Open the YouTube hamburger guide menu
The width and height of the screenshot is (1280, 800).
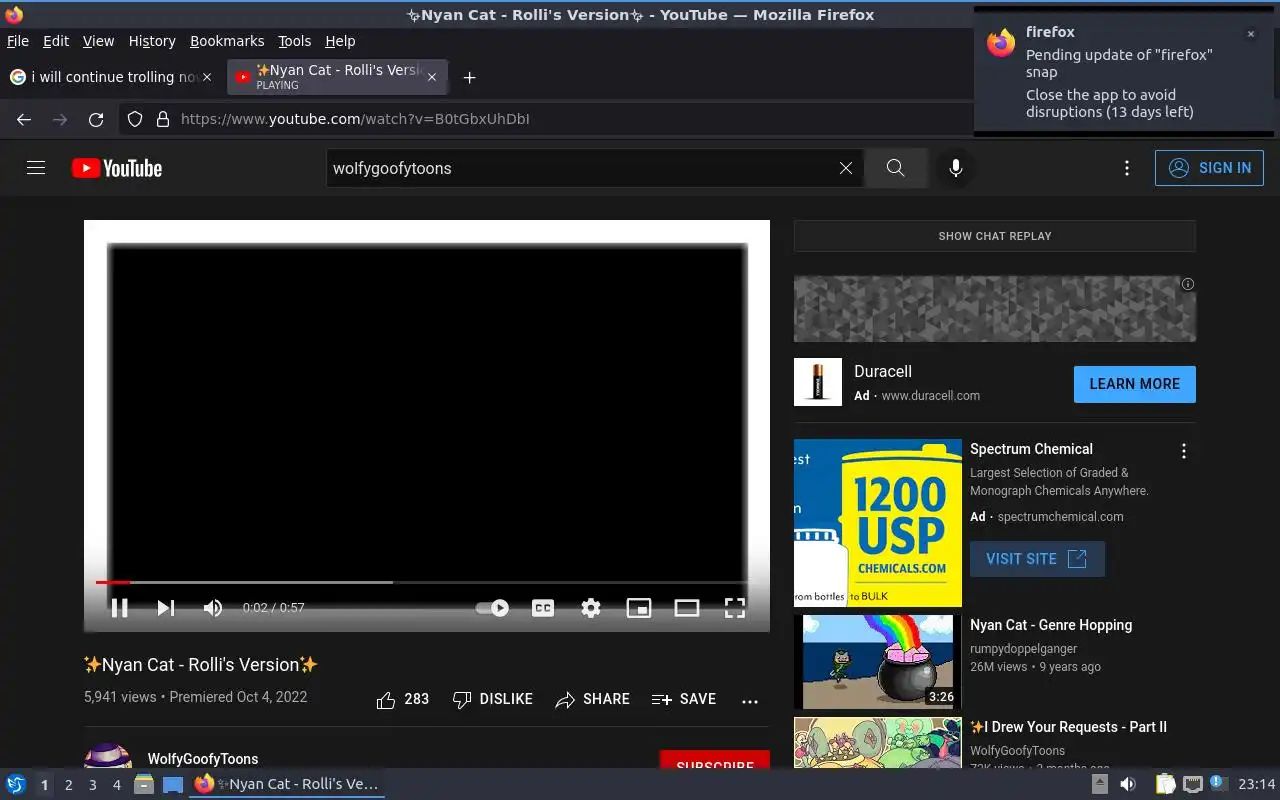pos(36,168)
